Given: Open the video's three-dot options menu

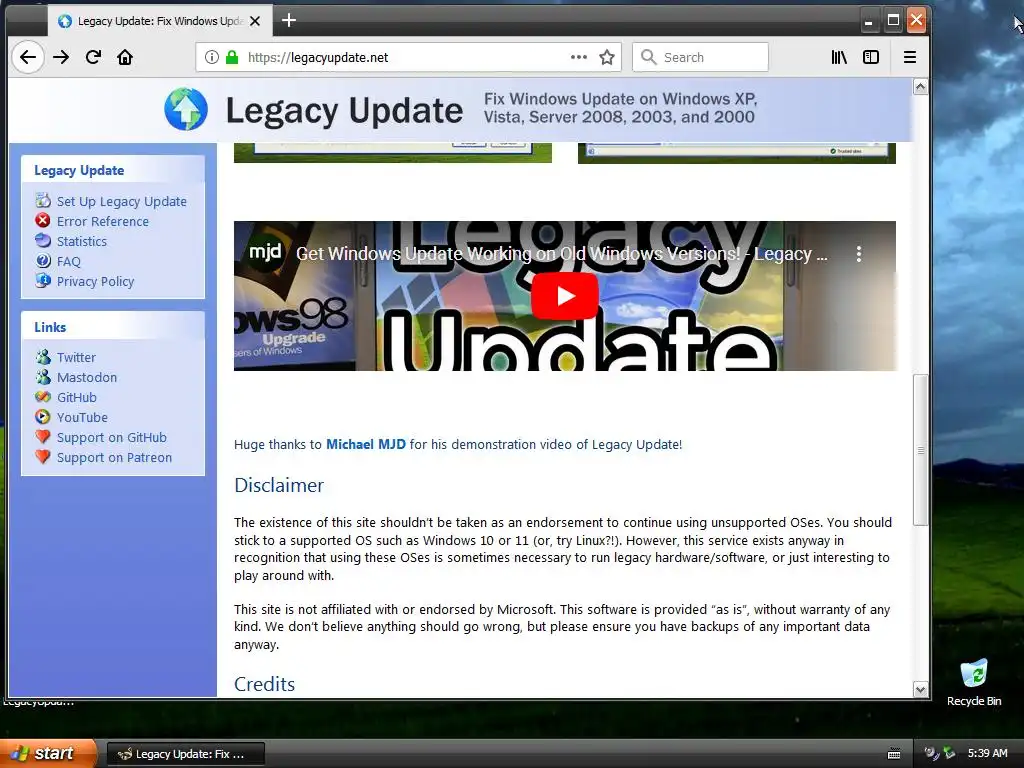Looking at the screenshot, I should 859,254.
